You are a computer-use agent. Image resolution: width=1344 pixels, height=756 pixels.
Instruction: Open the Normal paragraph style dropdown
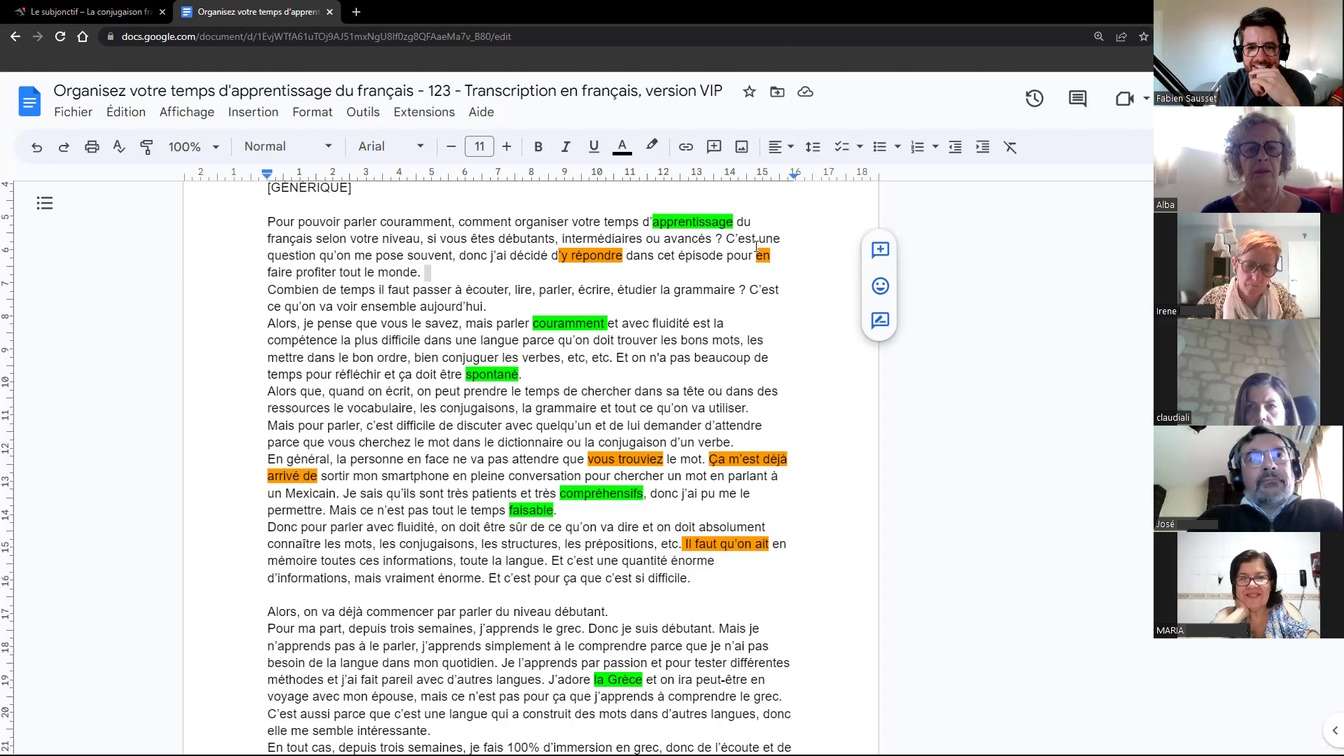point(288,147)
